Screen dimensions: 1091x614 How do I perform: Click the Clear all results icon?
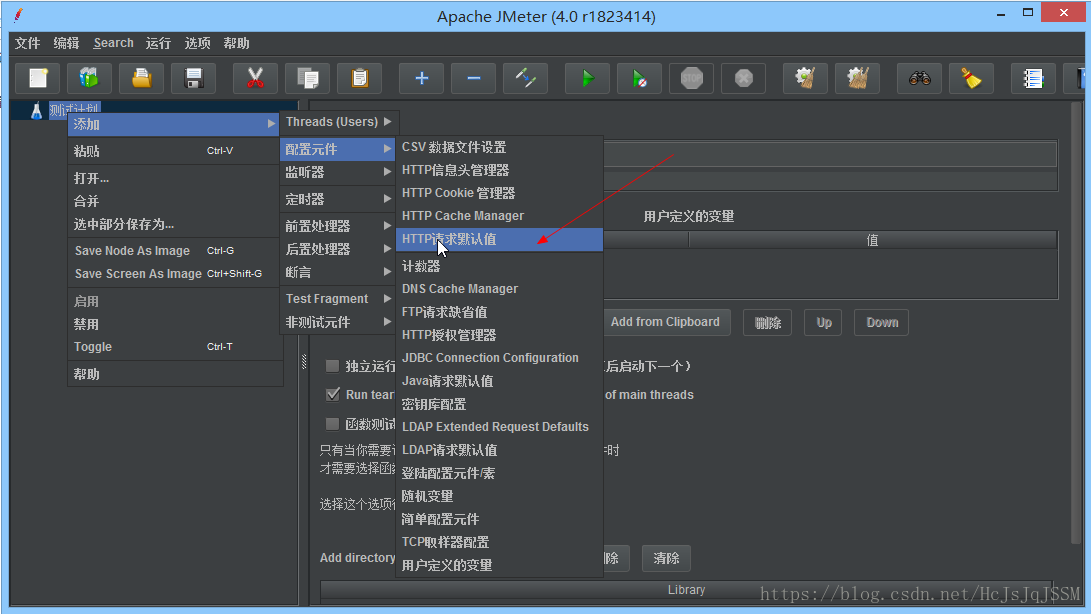(857, 78)
